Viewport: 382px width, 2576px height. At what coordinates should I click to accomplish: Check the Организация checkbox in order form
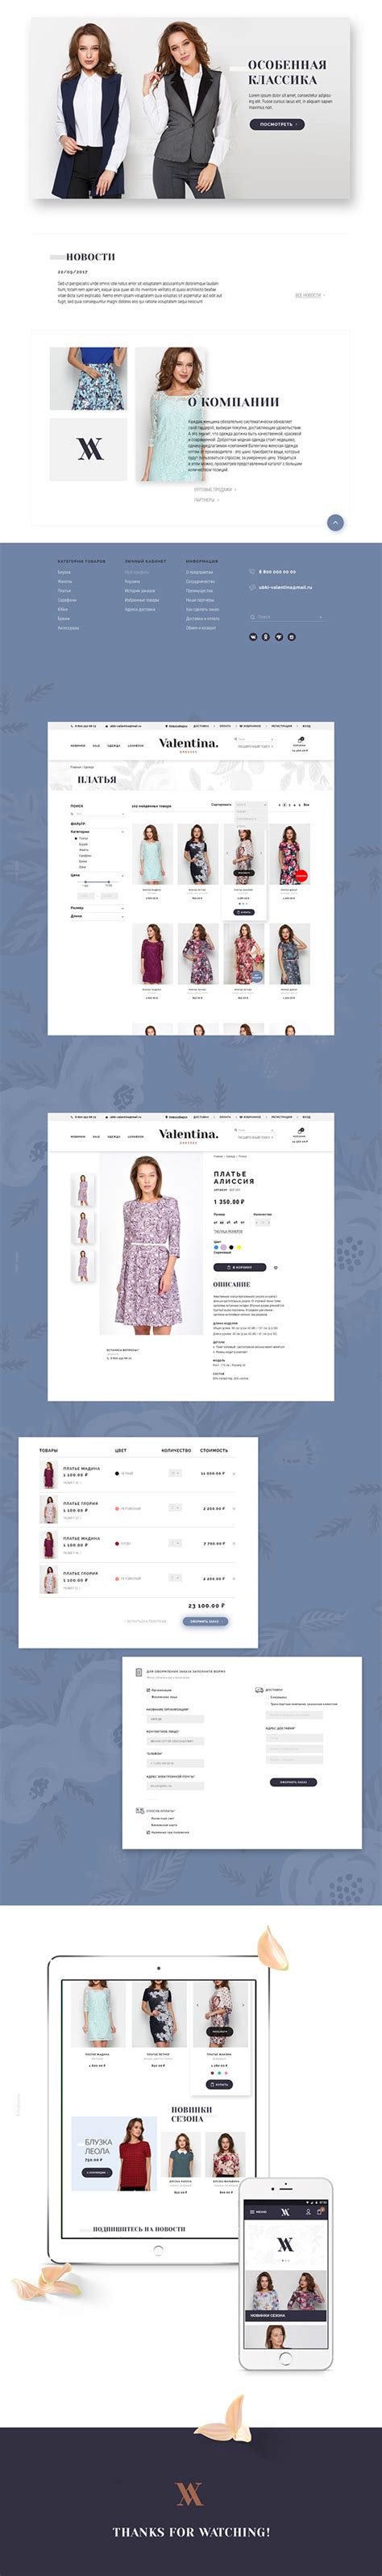pos(148,1690)
